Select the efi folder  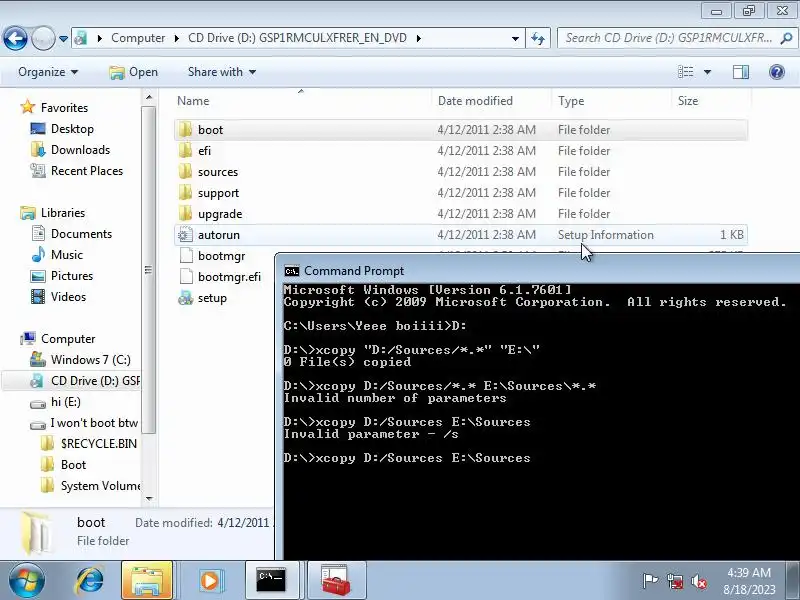(x=461, y=151)
